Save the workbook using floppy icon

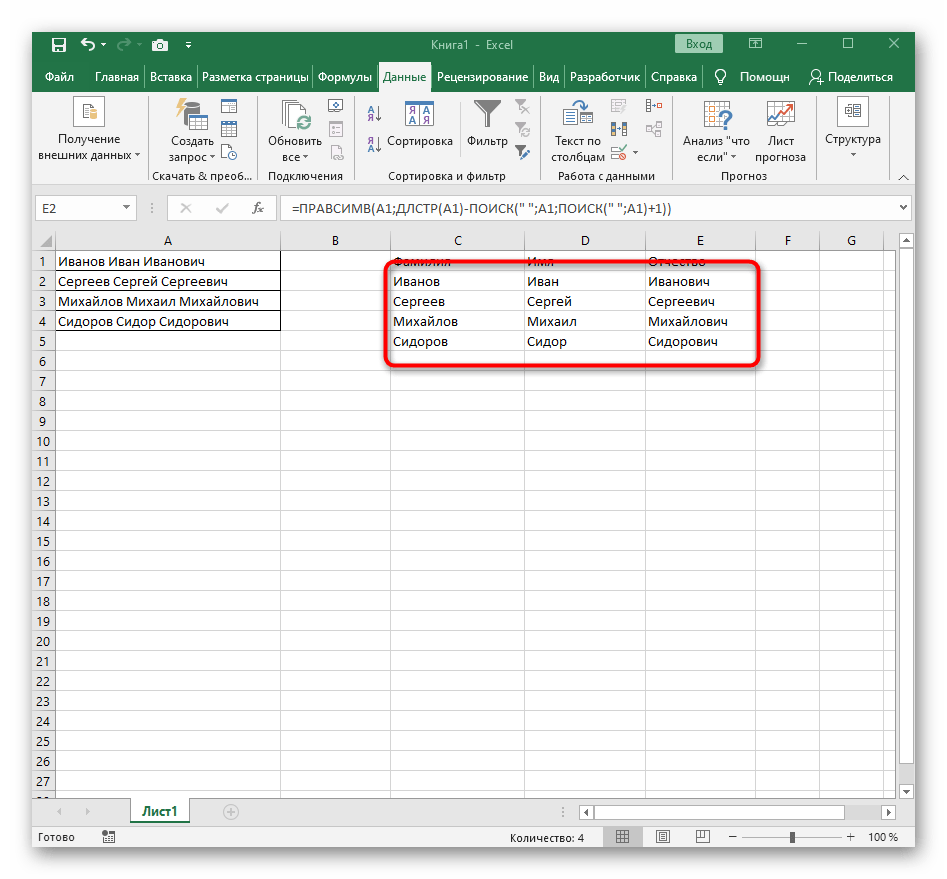coord(59,45)
